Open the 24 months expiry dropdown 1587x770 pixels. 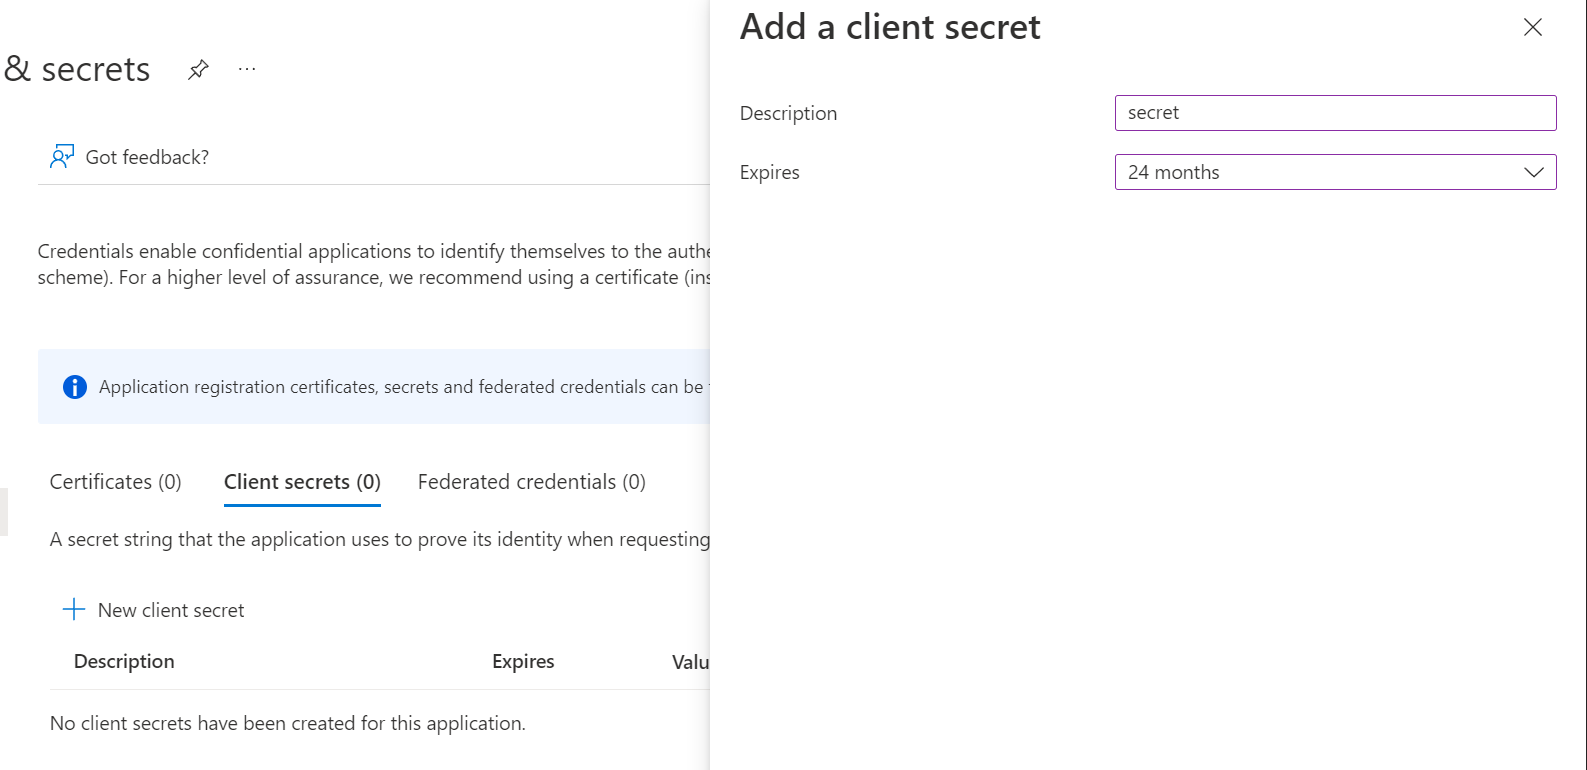click(x=1335, y=172)
